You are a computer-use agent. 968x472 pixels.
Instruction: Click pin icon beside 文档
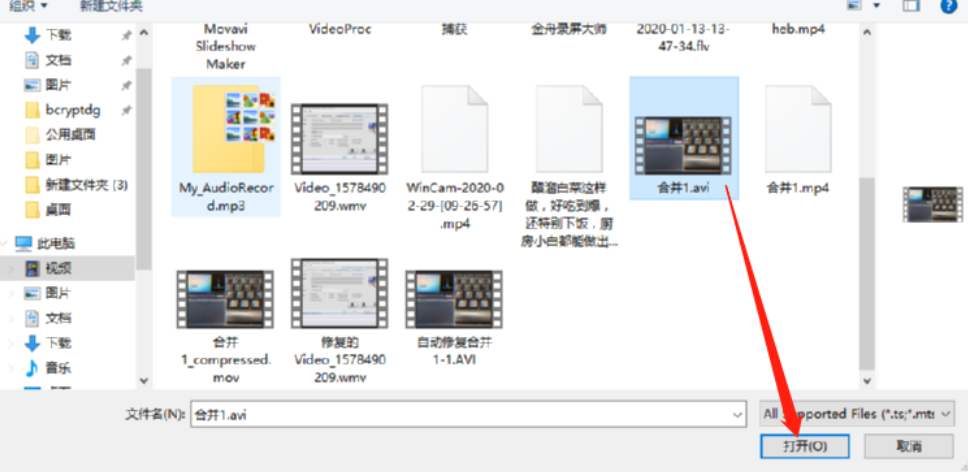(x=126, y=60)
